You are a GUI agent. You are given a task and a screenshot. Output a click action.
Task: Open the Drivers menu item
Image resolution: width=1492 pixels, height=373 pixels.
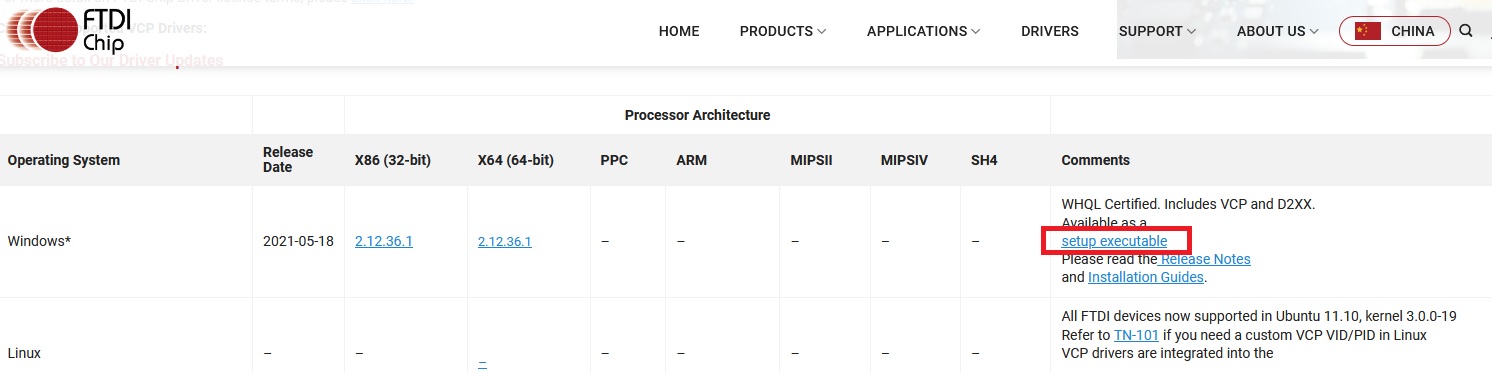(x=1050, y=31)
